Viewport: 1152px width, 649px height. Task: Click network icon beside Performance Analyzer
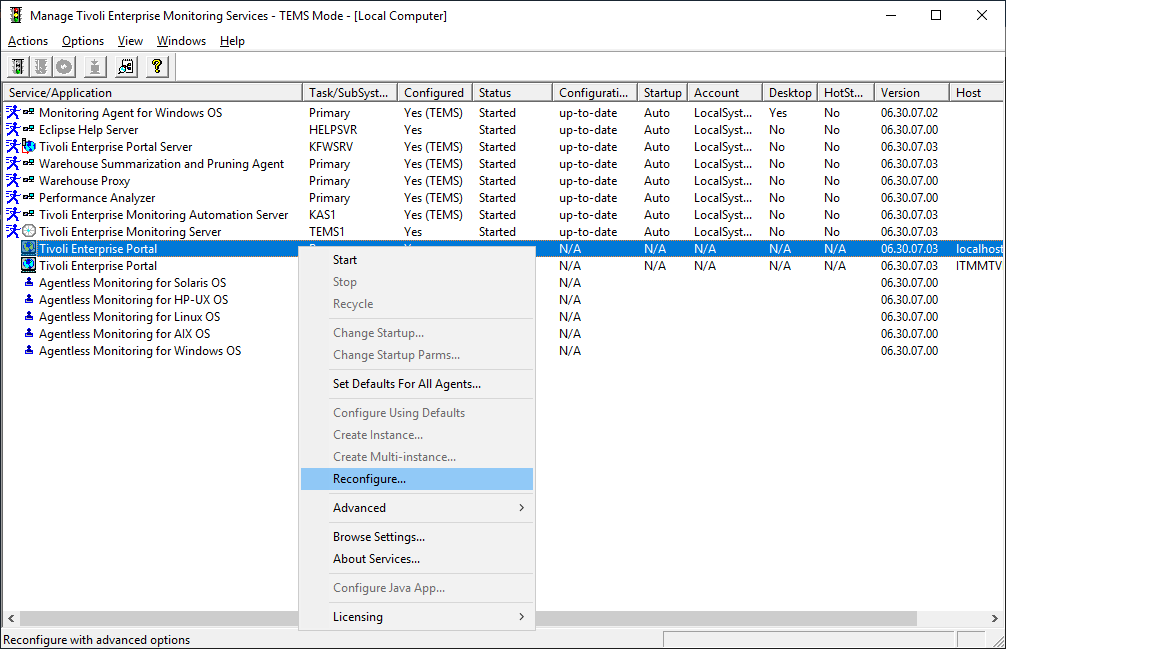(29, 197)
